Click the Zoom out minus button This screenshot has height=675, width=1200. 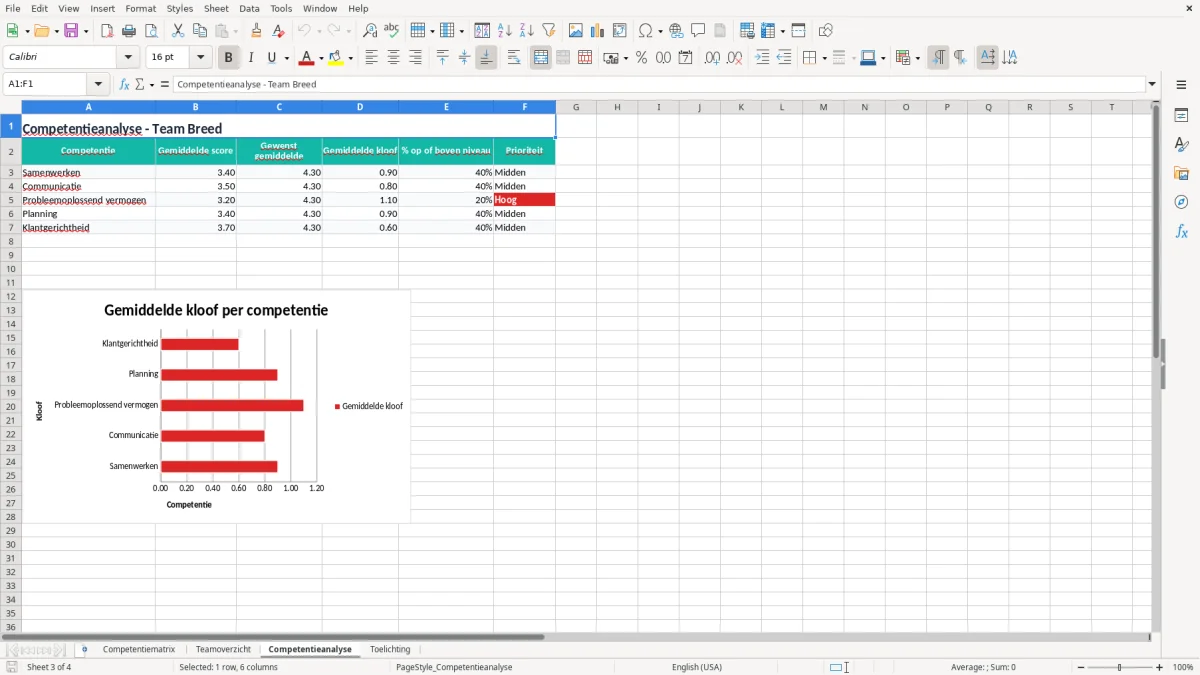point(1081,667)
